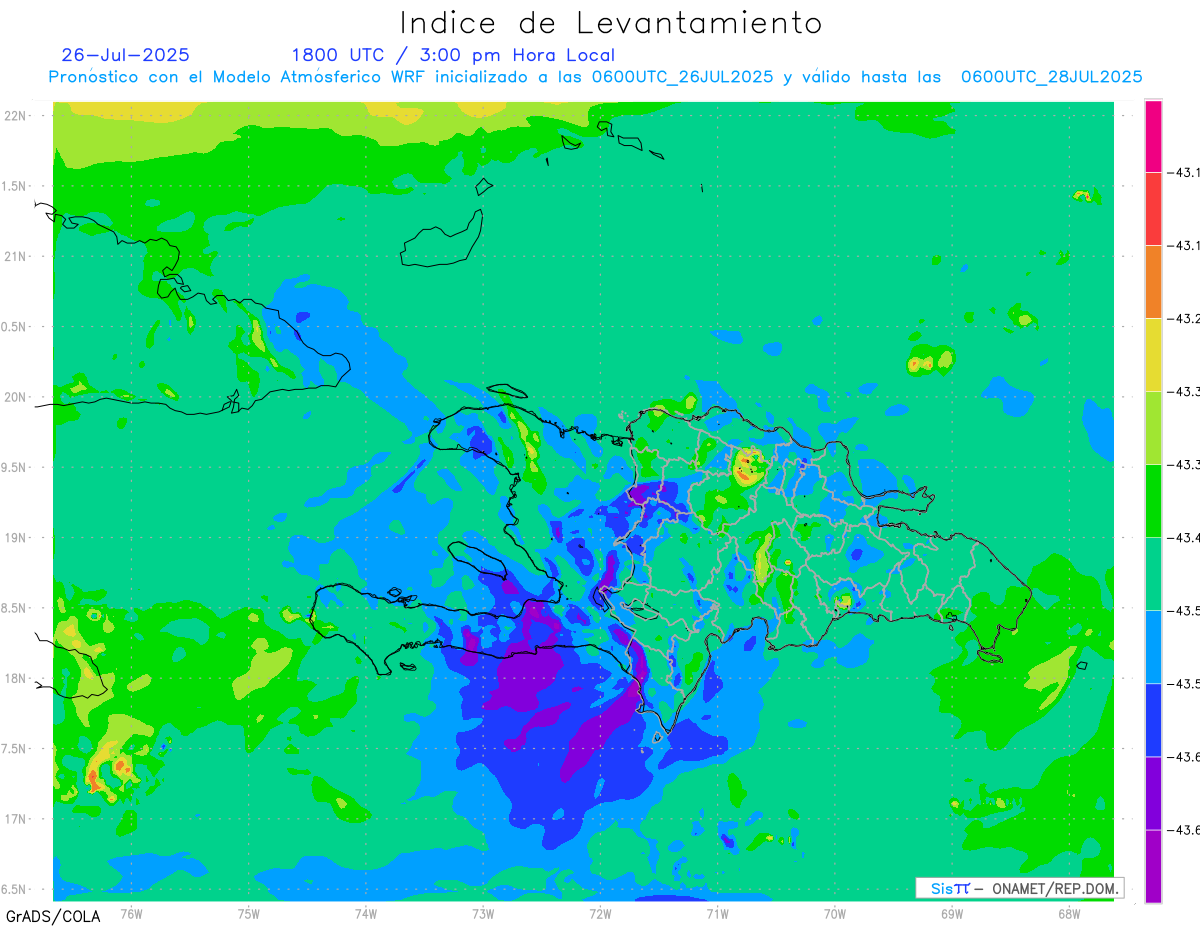Image resolution: width=1200 pixels, height=927 pixels.
Task: Click the legend value '-43.2'
Action: [1186, 319]
